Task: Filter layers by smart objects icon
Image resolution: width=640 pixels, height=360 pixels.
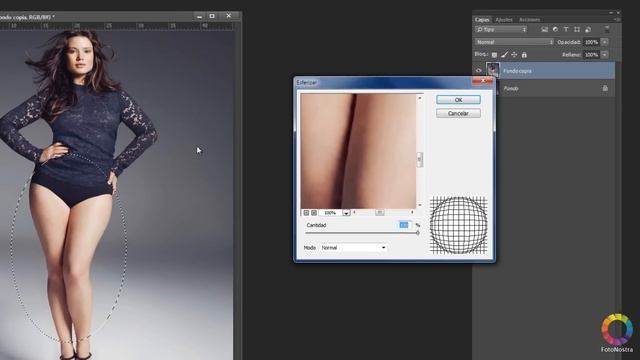Action: 588,29
